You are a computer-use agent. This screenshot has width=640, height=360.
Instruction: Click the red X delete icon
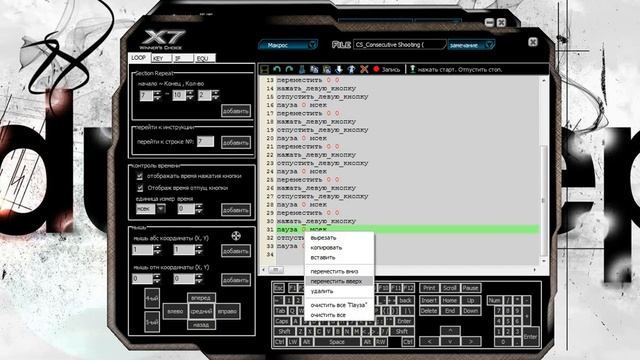(x=364, y=69)
